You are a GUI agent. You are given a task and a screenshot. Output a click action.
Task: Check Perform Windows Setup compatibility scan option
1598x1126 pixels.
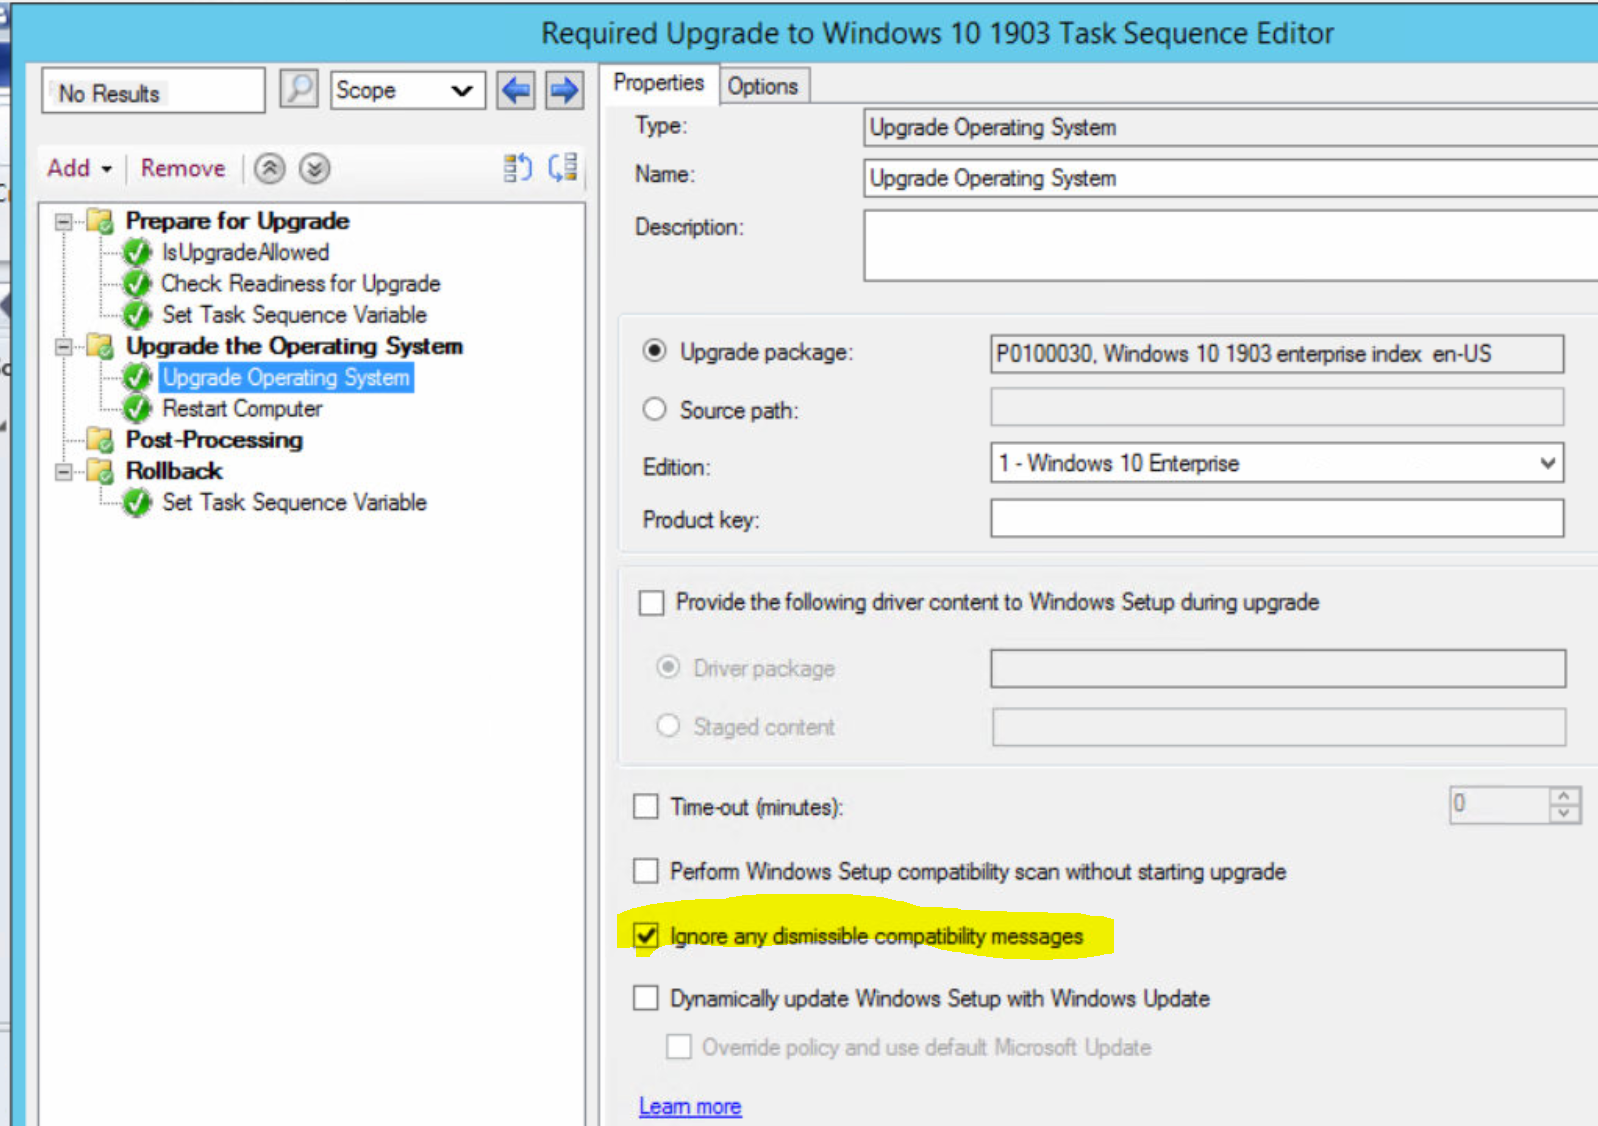[x=646, y=871]
